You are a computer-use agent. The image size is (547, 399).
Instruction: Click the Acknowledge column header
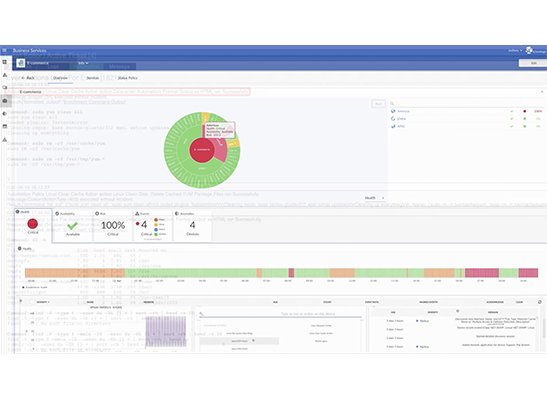[495, 302]
